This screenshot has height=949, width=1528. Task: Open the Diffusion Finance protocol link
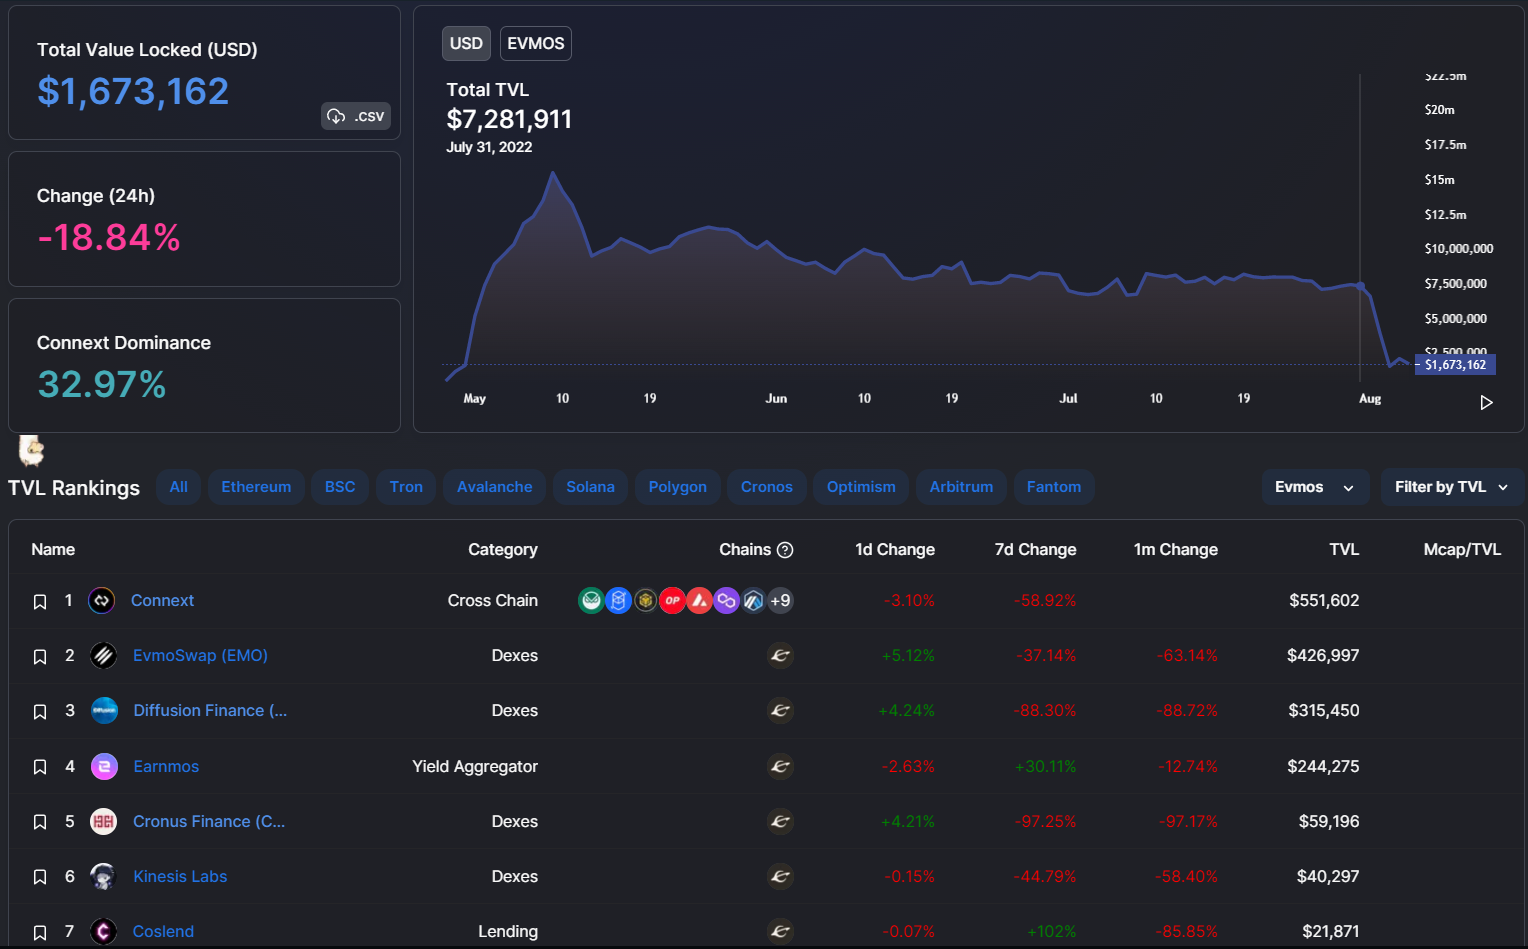coord(210,710)
